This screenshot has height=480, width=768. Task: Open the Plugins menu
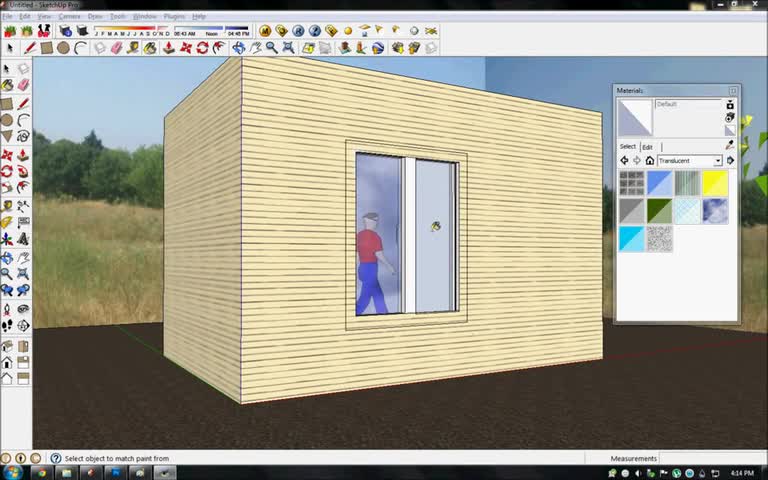tap(174, 17)
